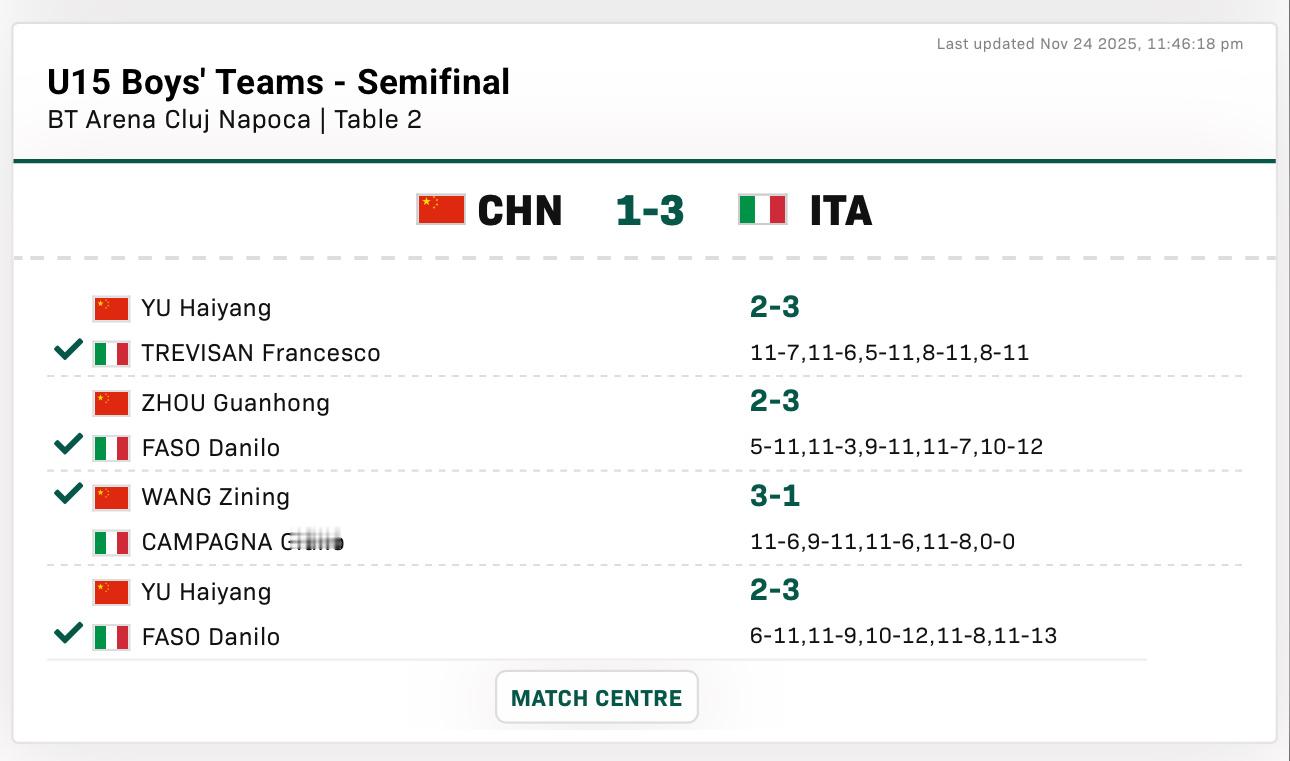
Task: Click game scores 11-7,11-6,5-11,8-11,8-11
Action: coord(889,353)
